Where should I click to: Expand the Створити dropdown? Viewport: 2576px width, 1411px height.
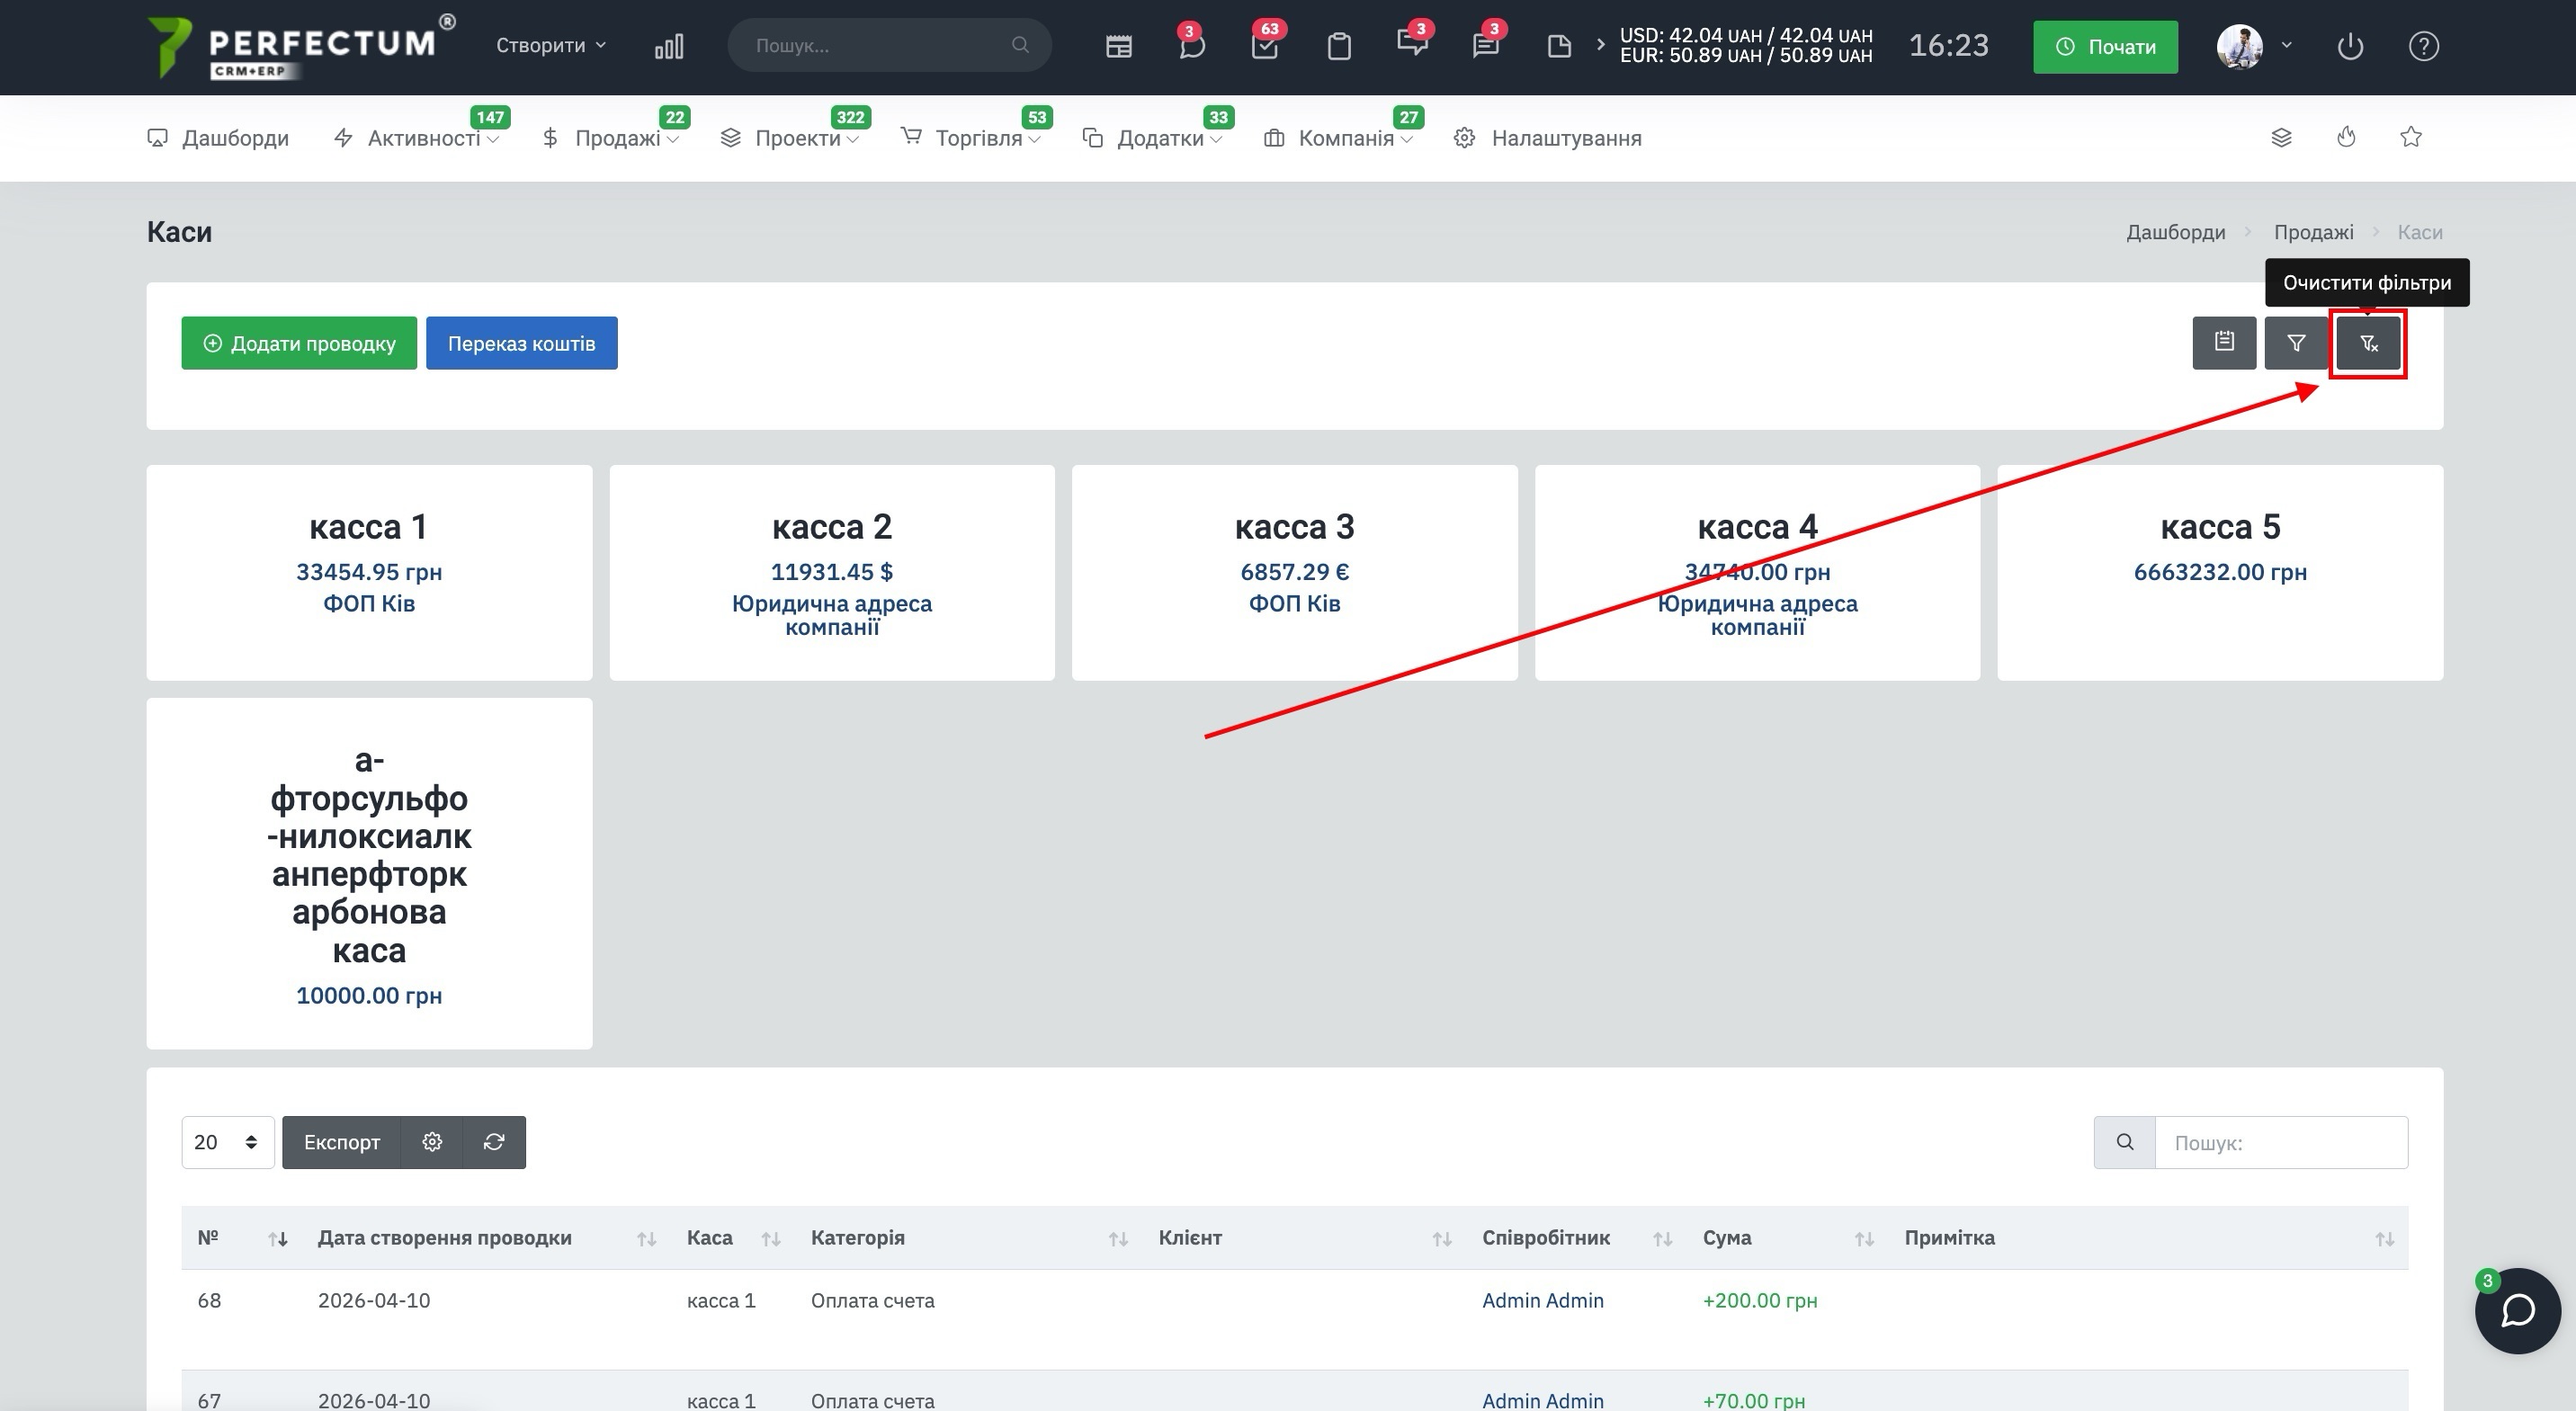(x=551, y=45)
